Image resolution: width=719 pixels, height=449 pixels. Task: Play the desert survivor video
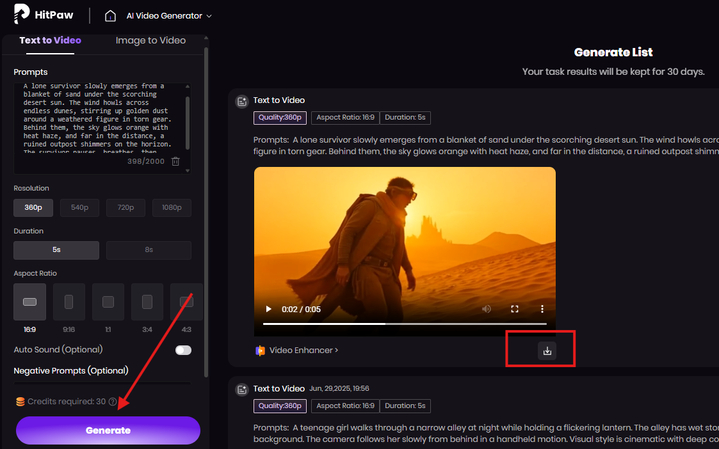coord(268,309)
